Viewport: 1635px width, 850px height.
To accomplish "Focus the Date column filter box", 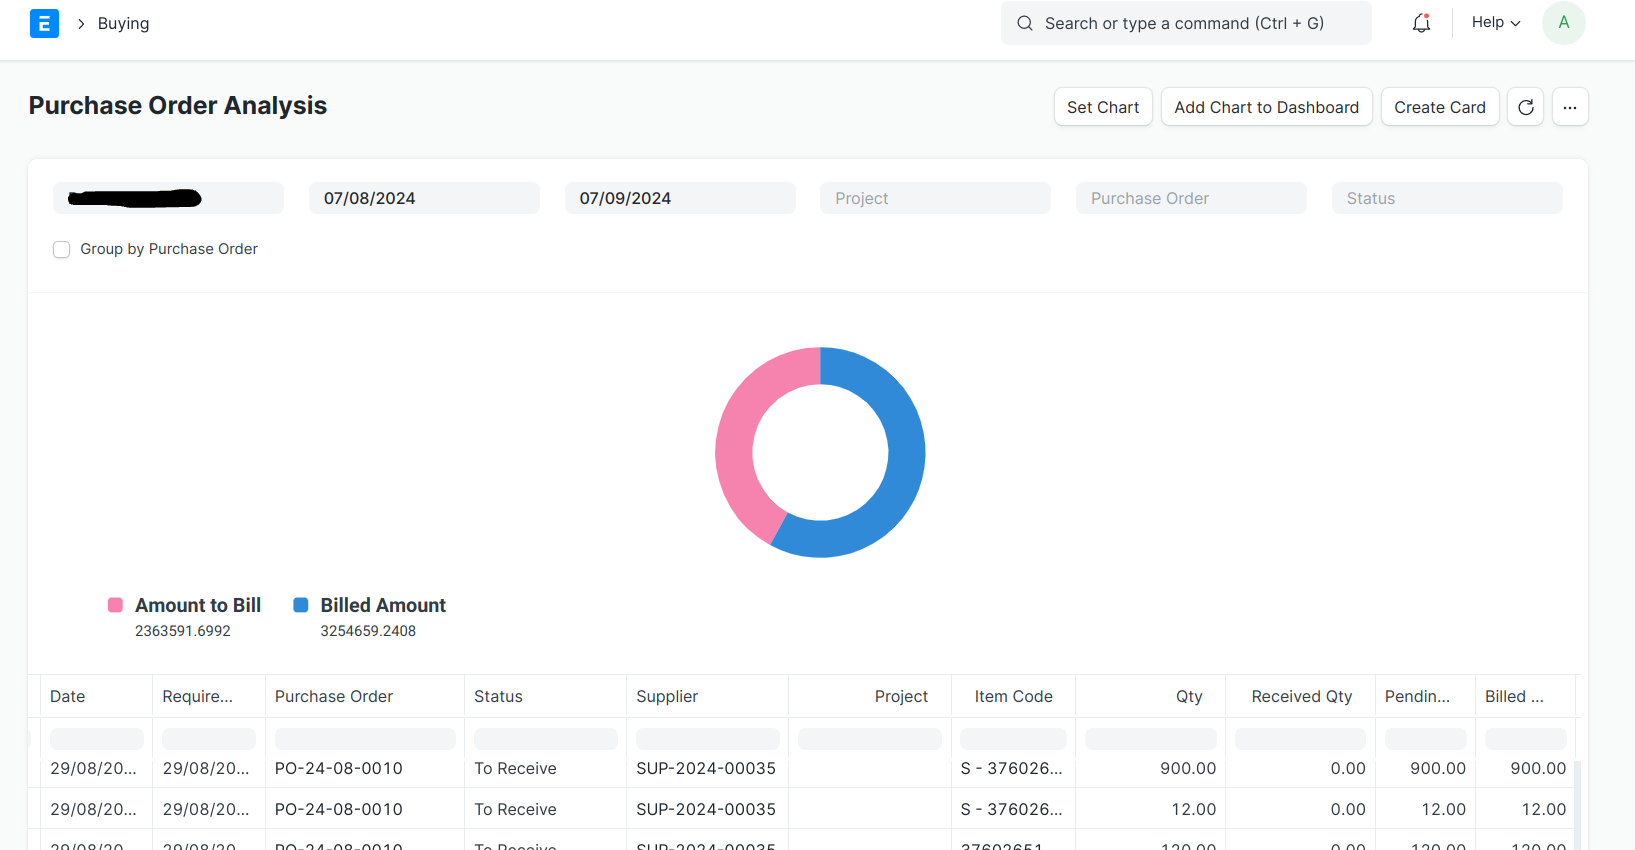I will point(97,739).
